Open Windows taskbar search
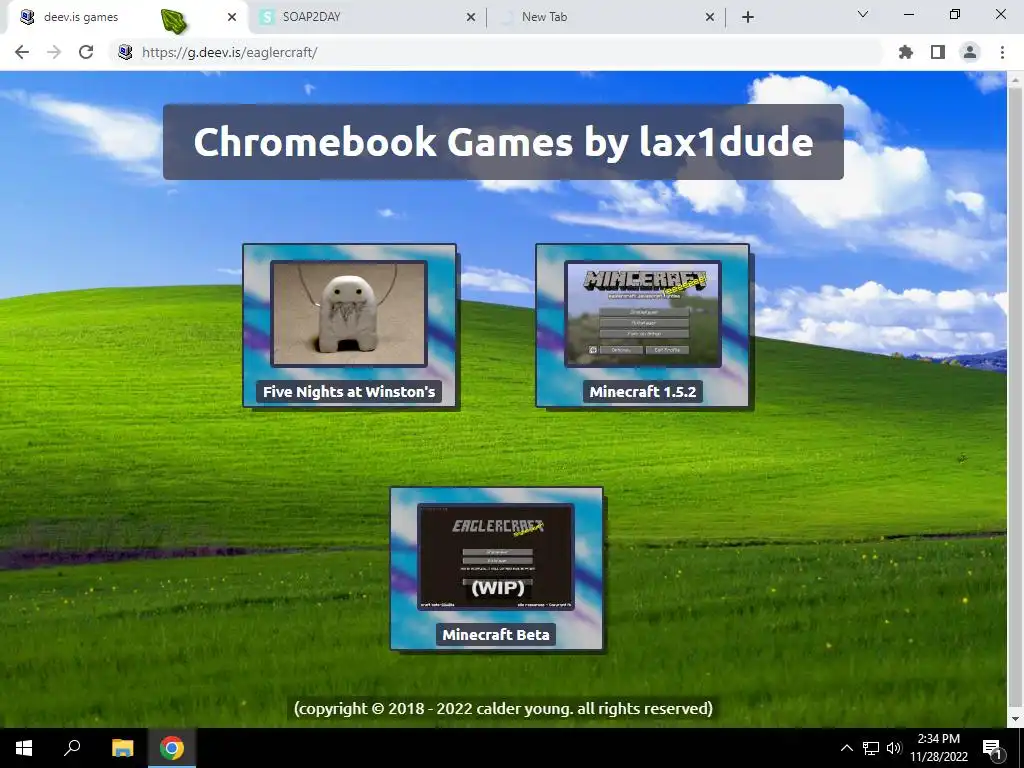The height and width of the screenshot is (768, 1024). (72, 748)
